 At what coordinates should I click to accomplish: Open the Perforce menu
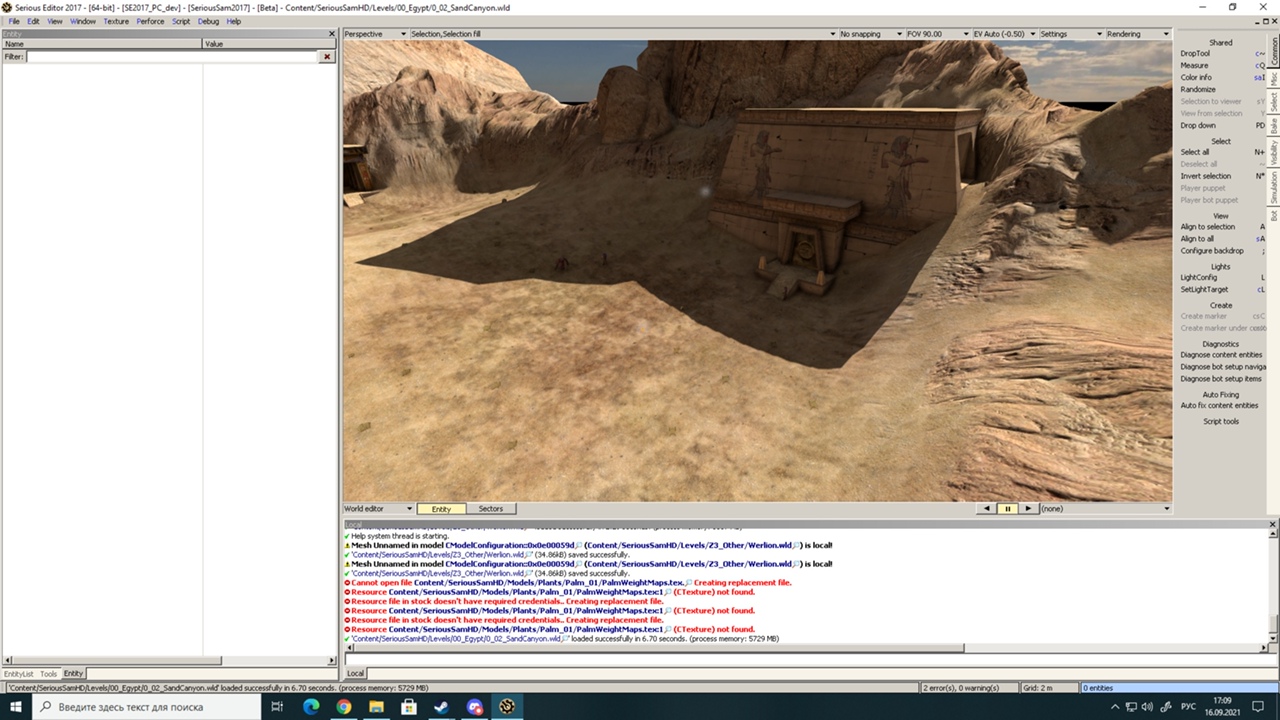pyautogui.click(x=150, y=21)
